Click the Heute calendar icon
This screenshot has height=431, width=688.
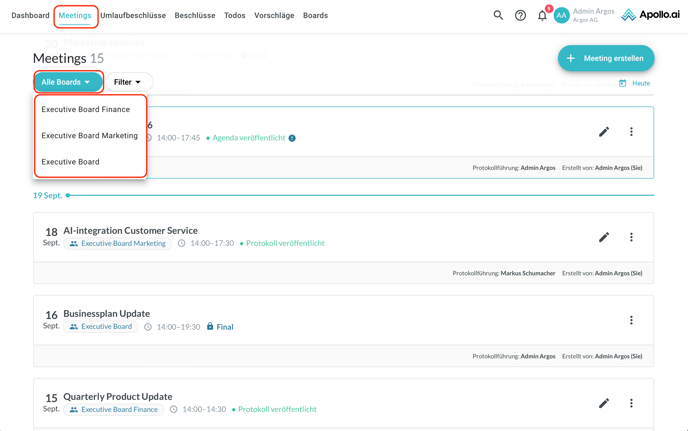coord(623,83)
